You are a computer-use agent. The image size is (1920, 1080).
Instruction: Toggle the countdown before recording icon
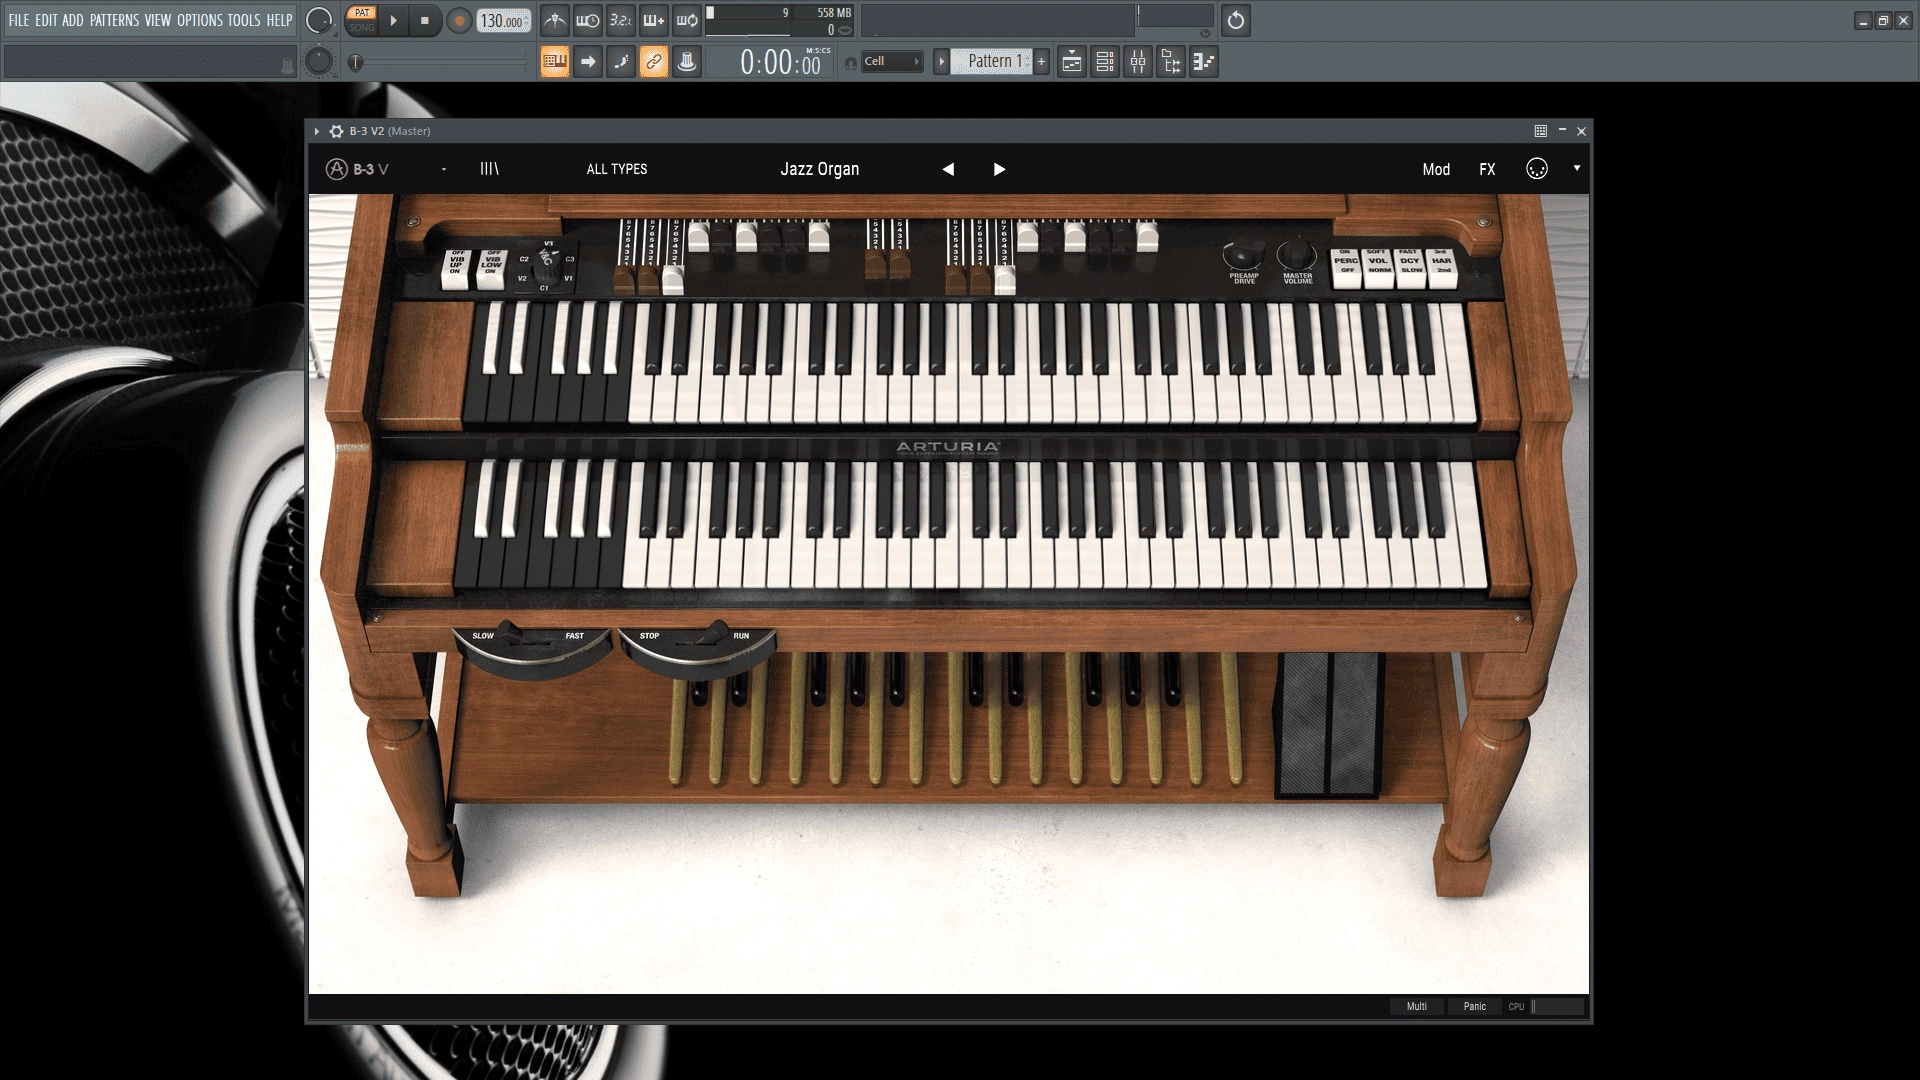620,20
